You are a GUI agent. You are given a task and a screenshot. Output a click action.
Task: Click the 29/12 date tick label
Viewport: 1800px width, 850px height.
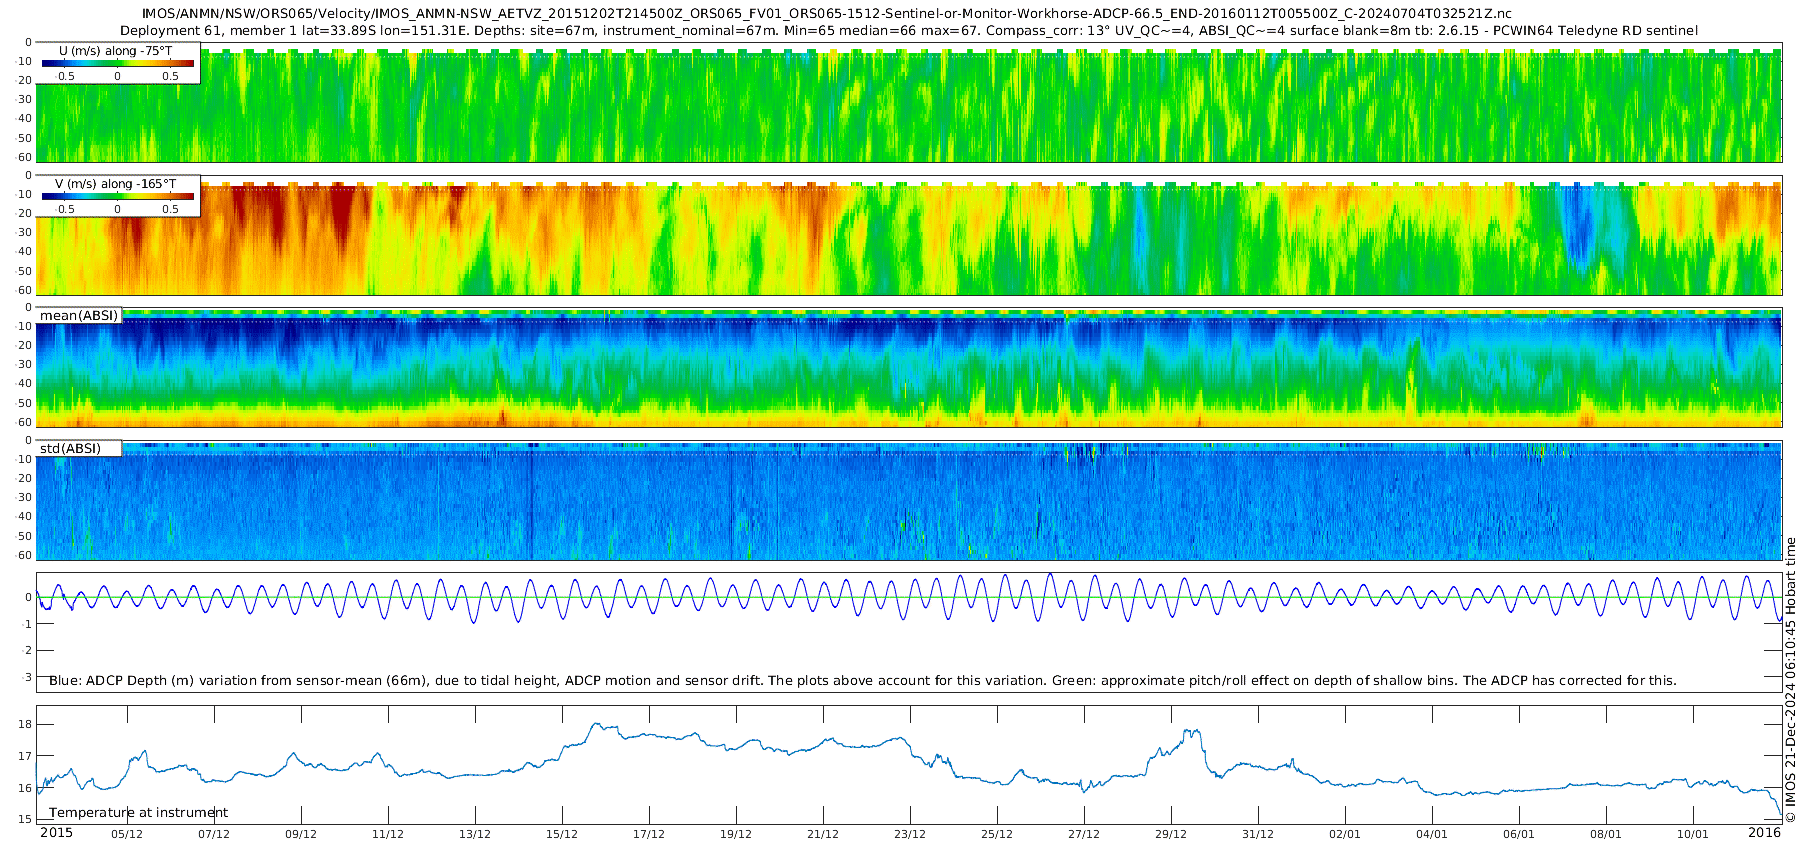click(1171, 834)
